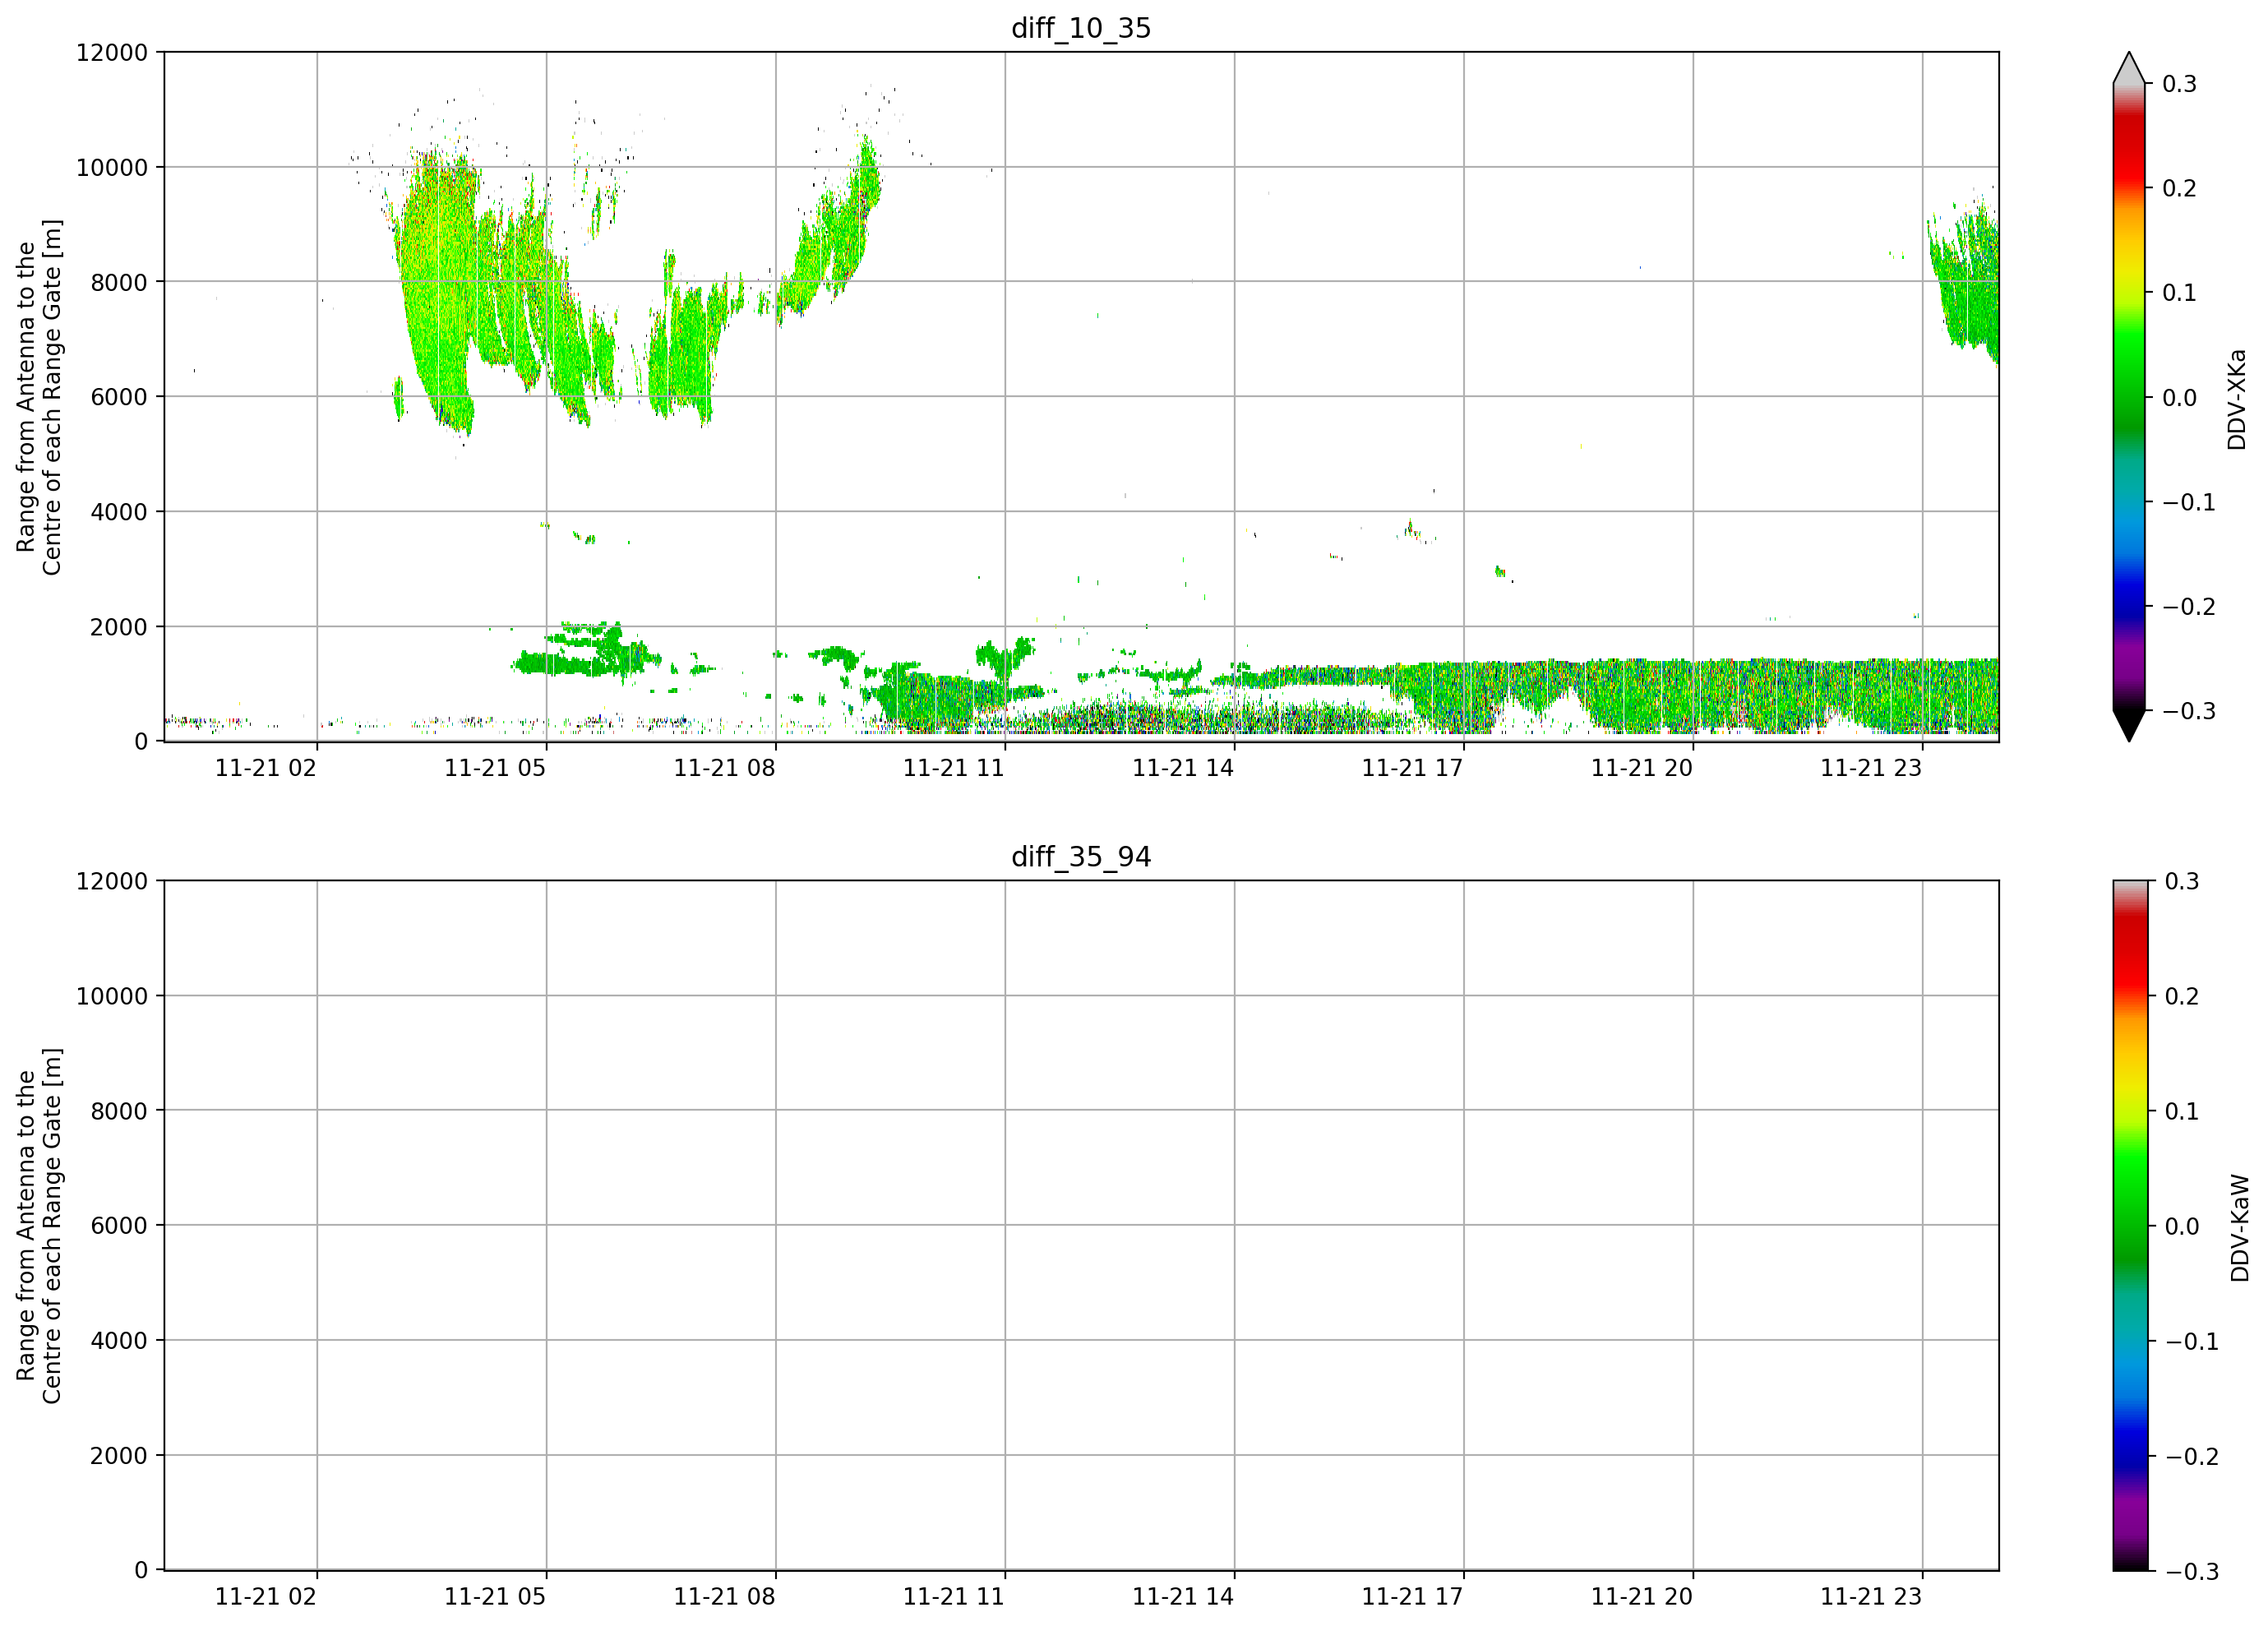Viewport: 2268px width, 1626px height.
Task: Click '11-21 05' tick under diff_35_94
Action: pyautogui.click(x=495, y=1597)
